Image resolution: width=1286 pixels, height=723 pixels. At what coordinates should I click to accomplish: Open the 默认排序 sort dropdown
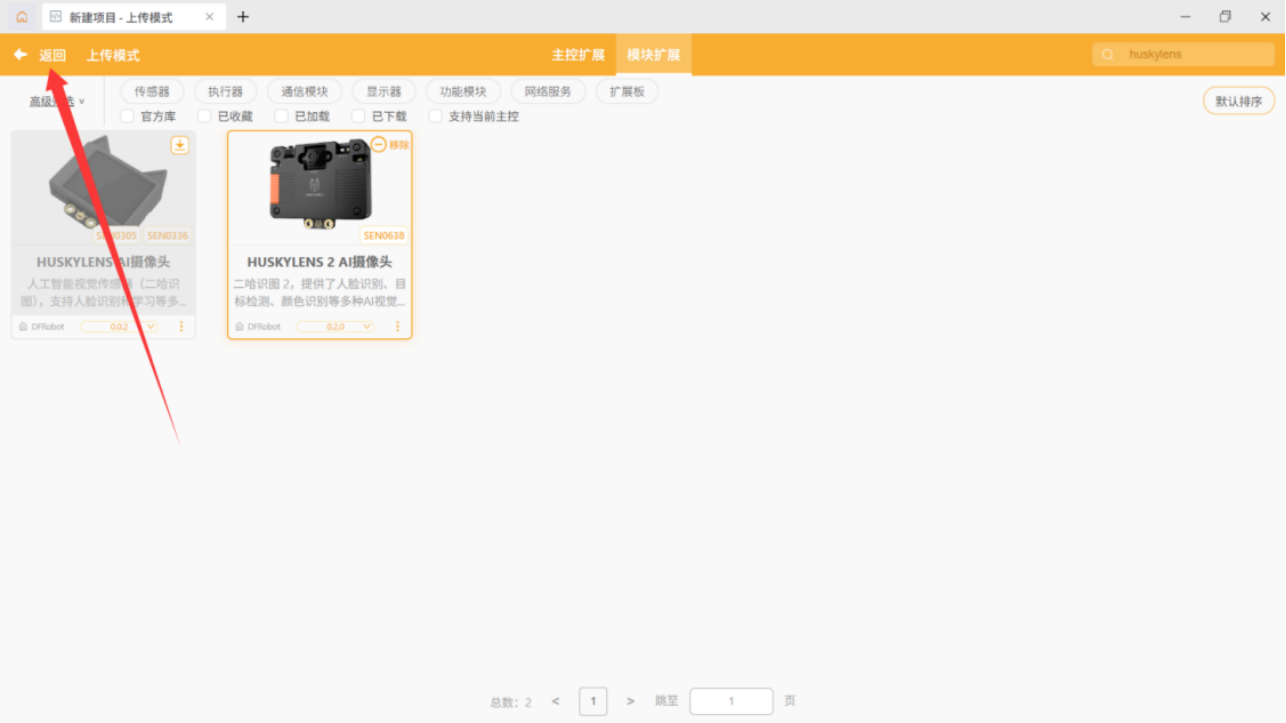point(1238,101)
